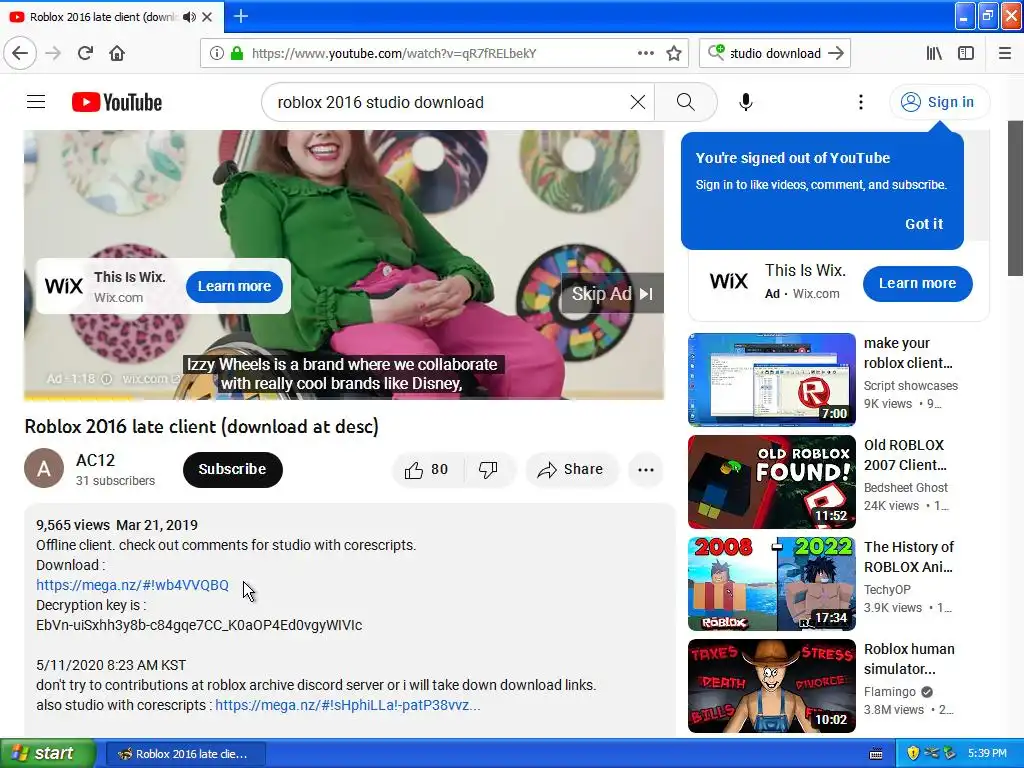Subscribe to the AC12 channel

232,469
